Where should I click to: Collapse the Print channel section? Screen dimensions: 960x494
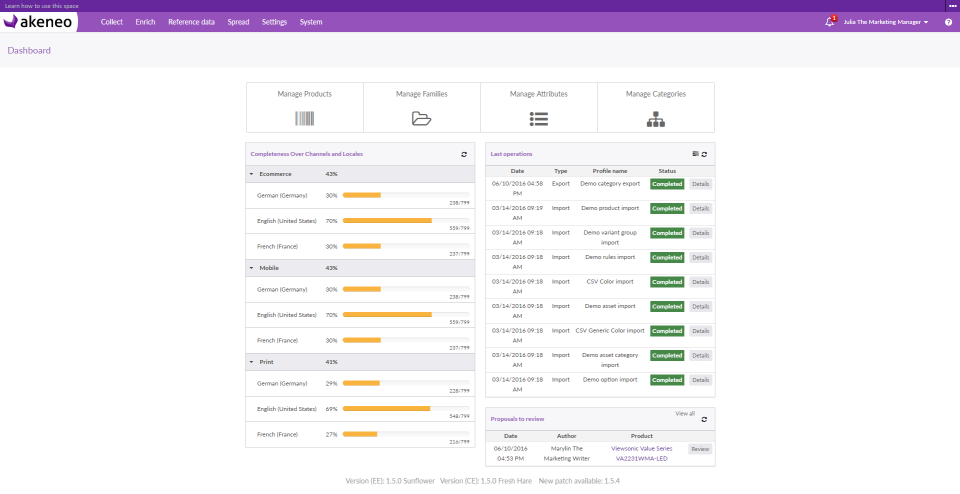252,362
